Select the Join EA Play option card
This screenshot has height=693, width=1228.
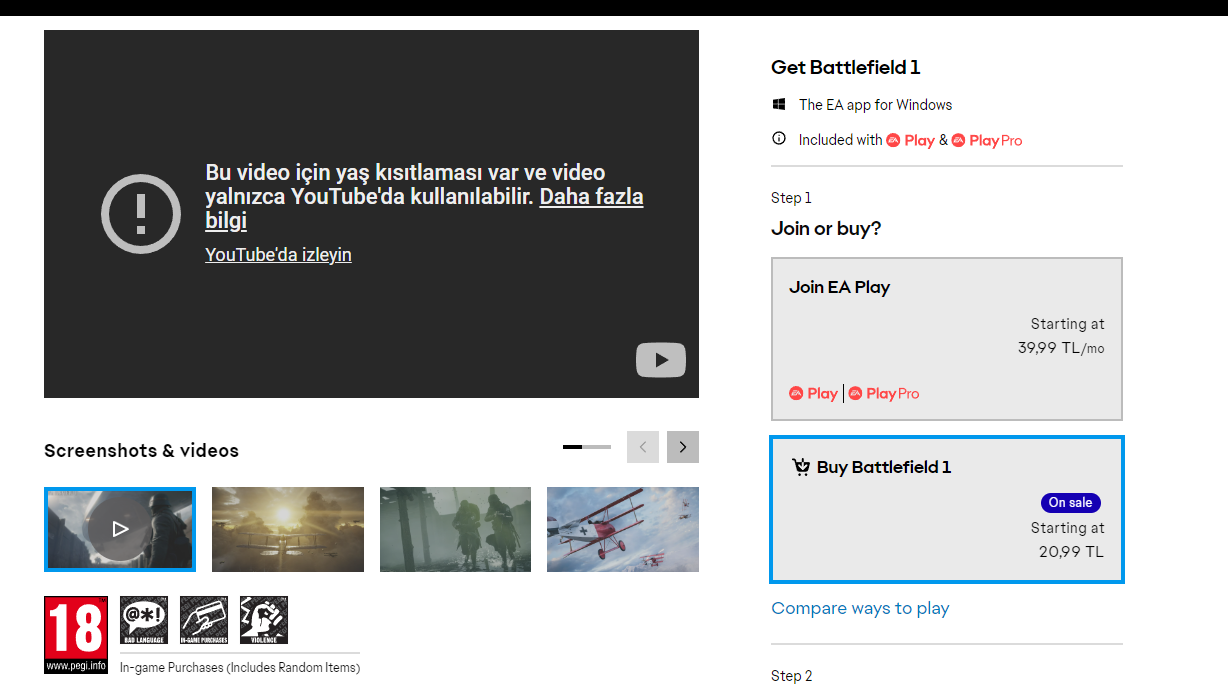(x=947, y=339)
